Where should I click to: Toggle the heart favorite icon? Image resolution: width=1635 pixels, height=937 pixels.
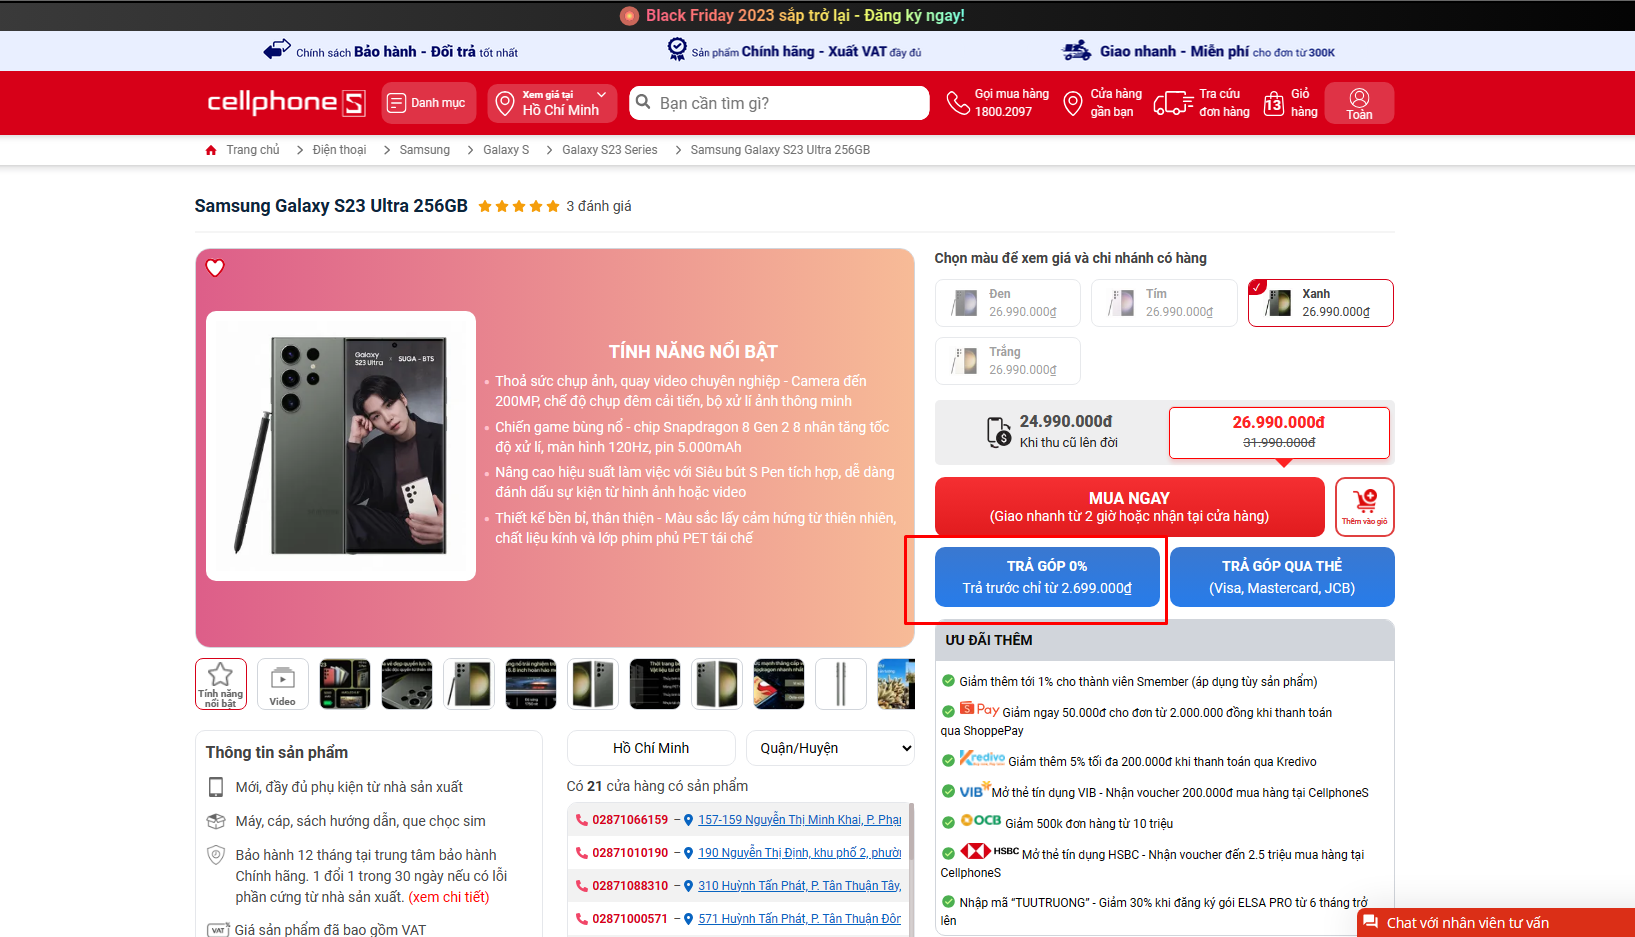pyautogui.click(x=215, y=267)
